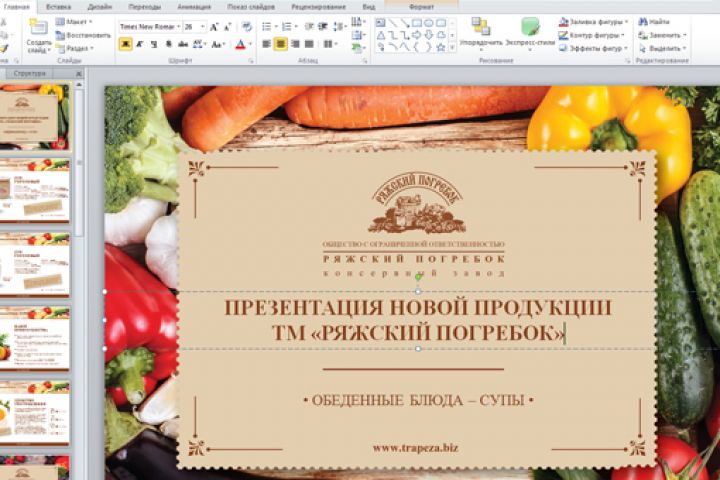Image resolution: width=720 pixels, height=480 pixels.
Task: Open the Формат contextual tab
Action: point(422,7)
